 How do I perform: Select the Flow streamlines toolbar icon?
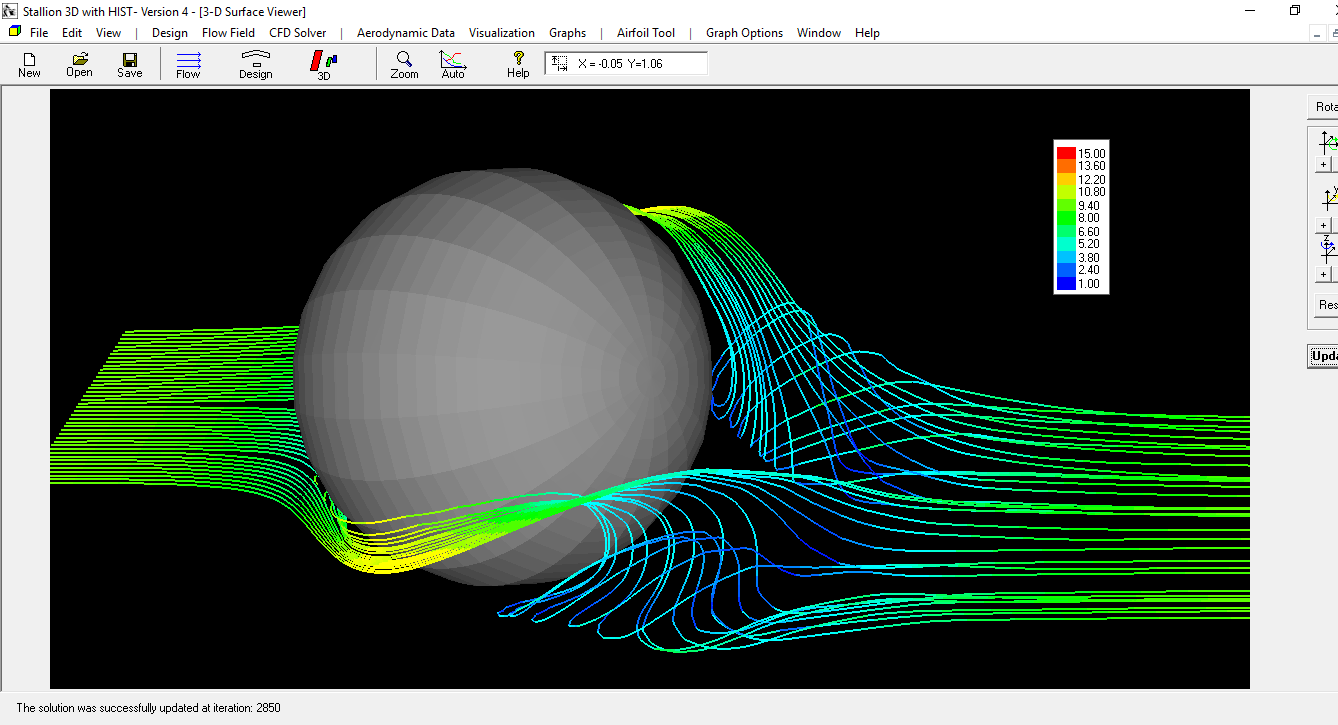[x=188, y=62]
